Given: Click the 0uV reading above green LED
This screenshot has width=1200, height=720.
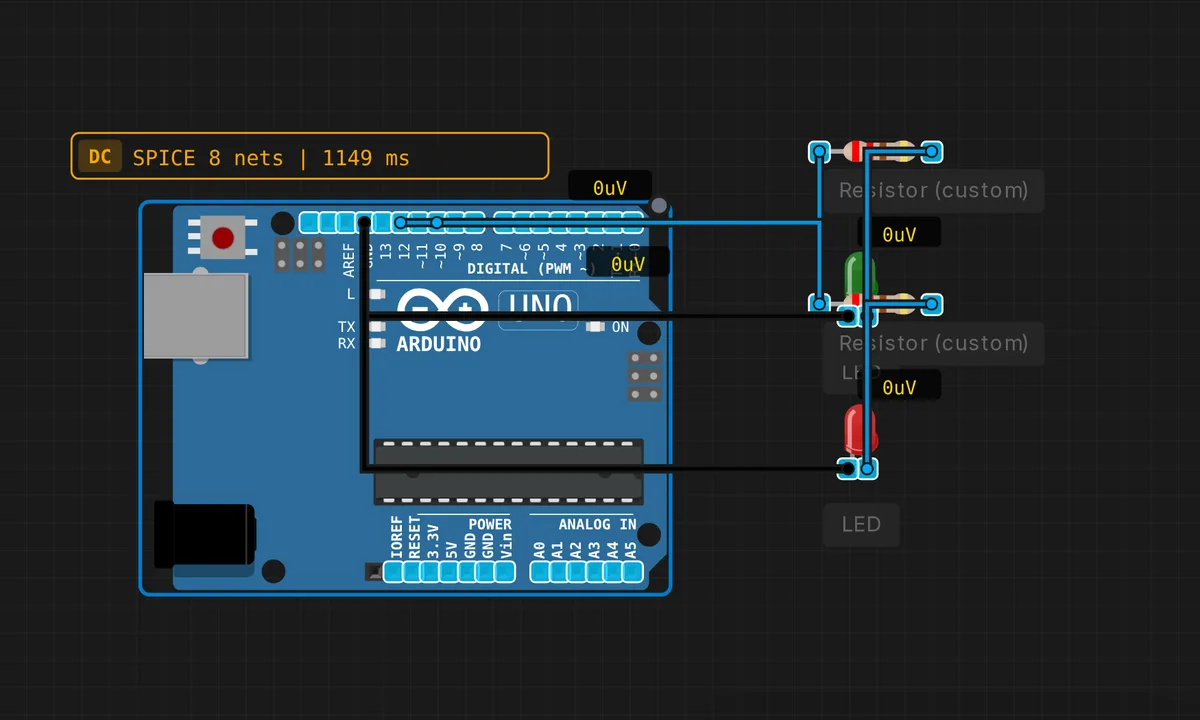Looking at the screenshot, I should coord(899,235).
